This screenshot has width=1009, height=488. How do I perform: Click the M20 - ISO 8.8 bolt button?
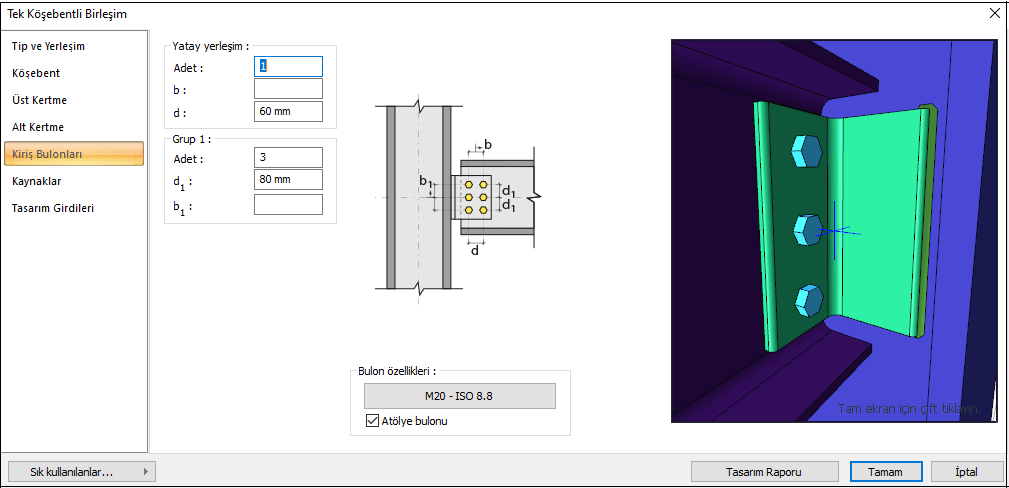click(x=459, y=396)
